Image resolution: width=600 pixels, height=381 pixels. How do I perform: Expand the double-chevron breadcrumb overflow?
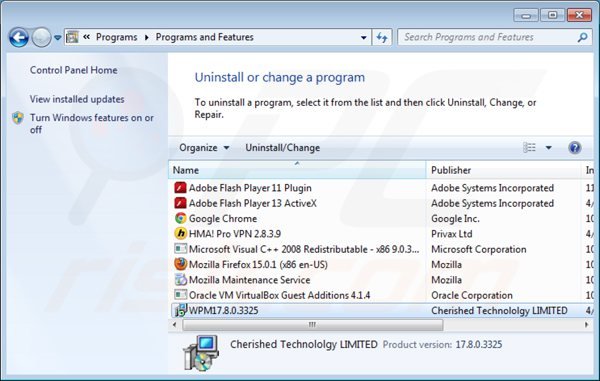click(x=86, y=37)
